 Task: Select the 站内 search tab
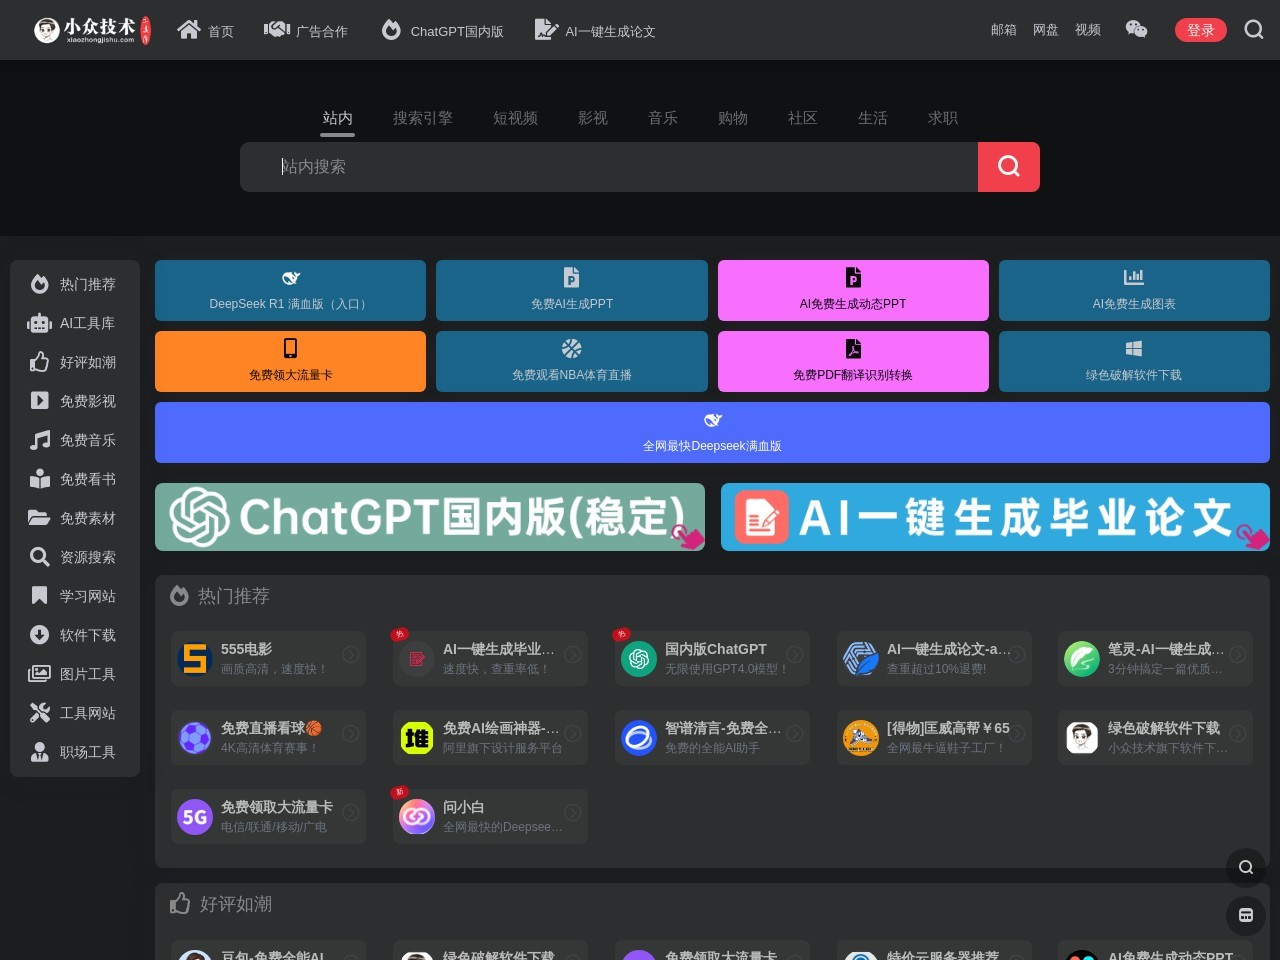[x=338, y=118]
